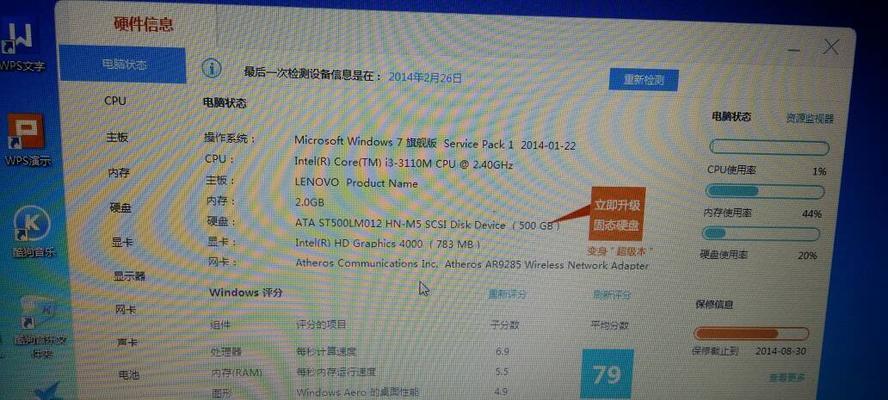Click the ATA ST500LM012 disk device text
Viewport: 888px width, 400px height.
[428, 224]
